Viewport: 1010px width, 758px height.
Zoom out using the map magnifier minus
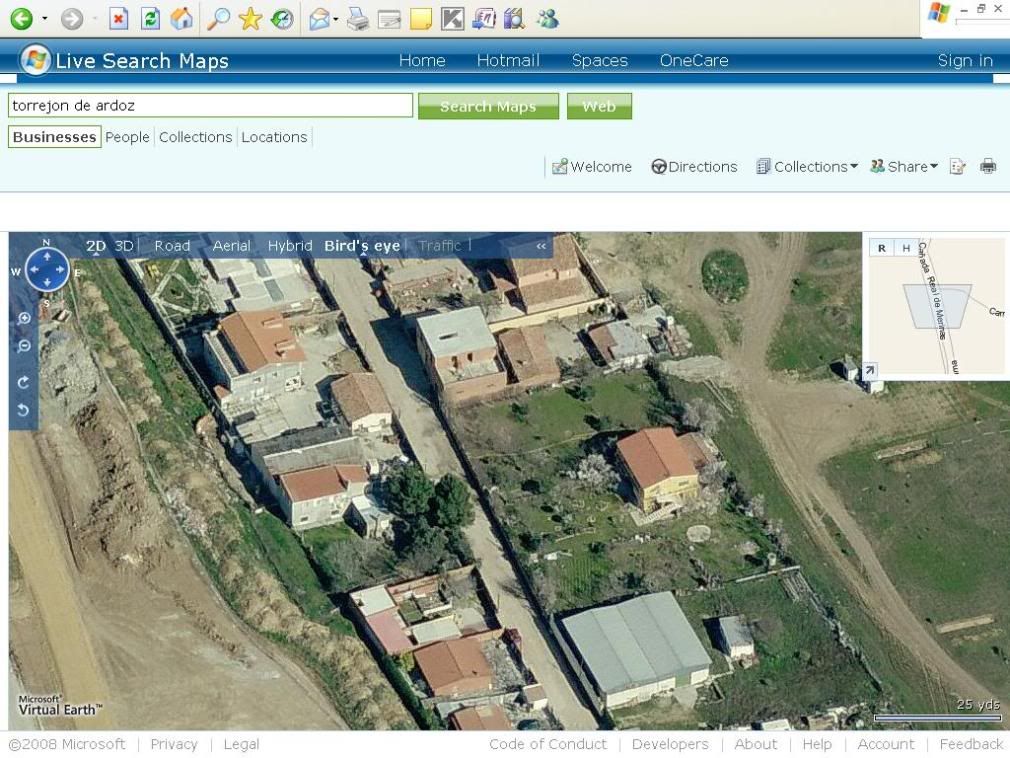click(x=24, y=346)
